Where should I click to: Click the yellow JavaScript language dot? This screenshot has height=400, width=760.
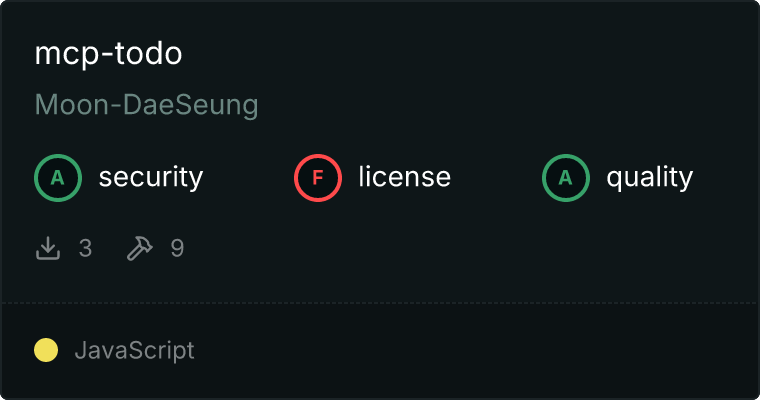[46, 350]
